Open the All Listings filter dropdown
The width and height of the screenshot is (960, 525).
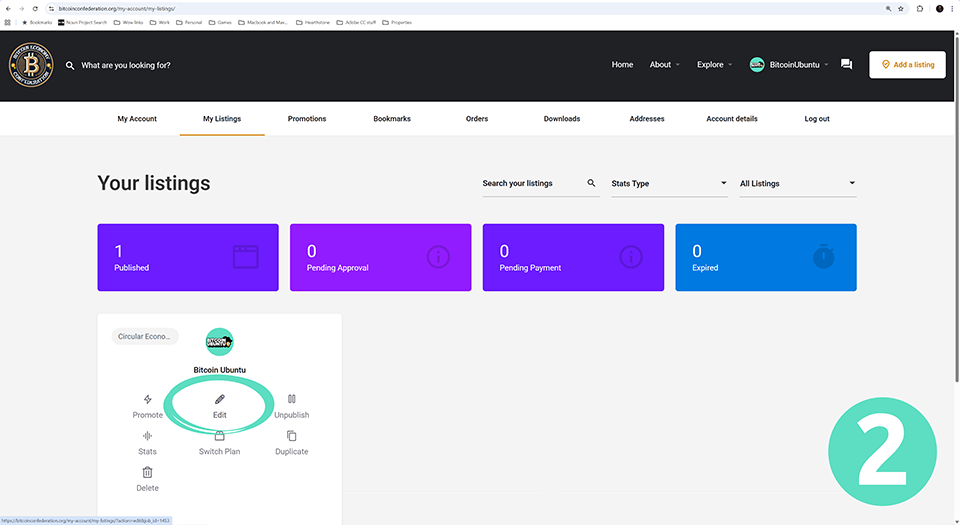[797, 184]
